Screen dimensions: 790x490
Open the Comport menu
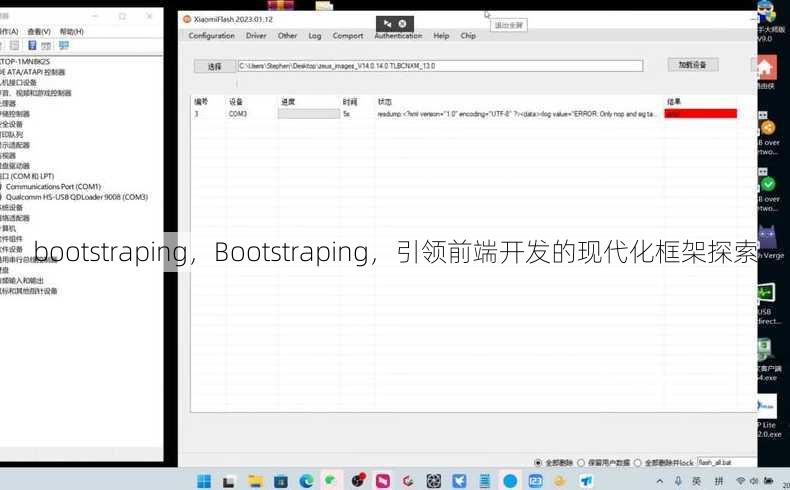348,36
